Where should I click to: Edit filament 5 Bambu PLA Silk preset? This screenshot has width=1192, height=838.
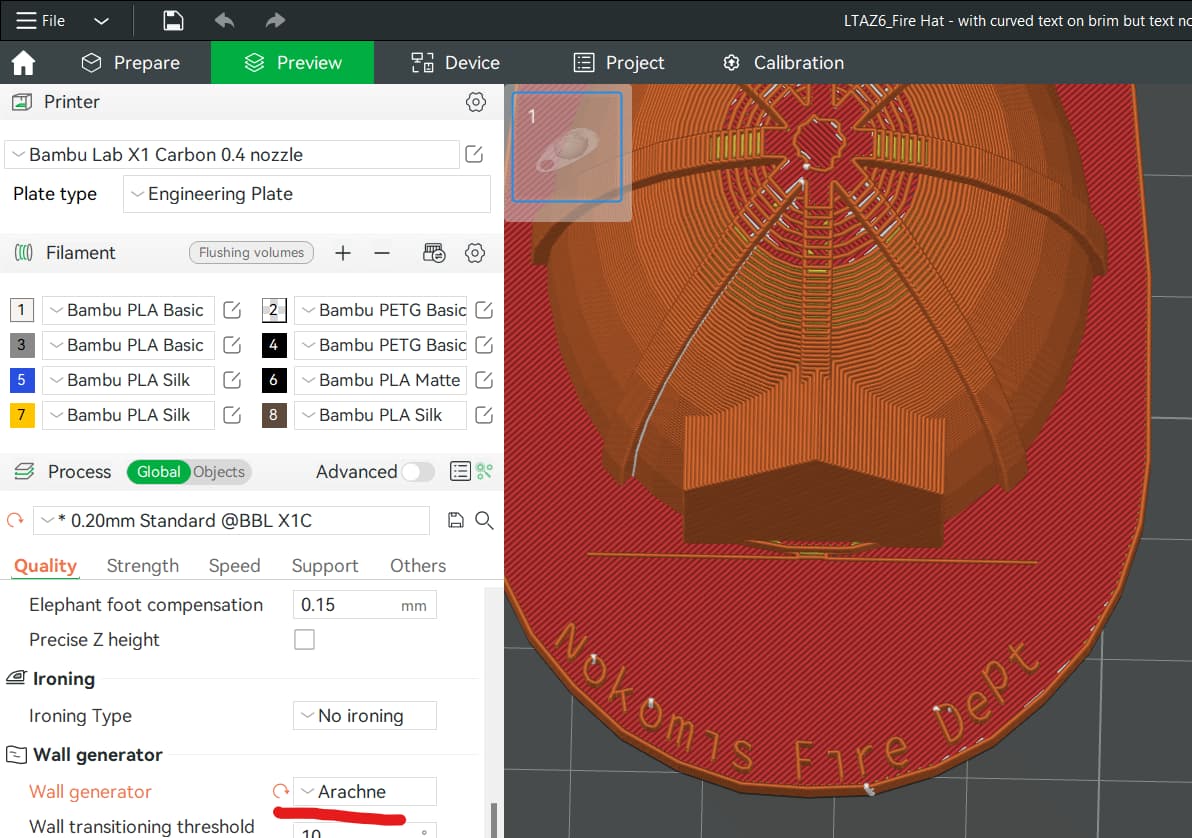coord(232,380)
